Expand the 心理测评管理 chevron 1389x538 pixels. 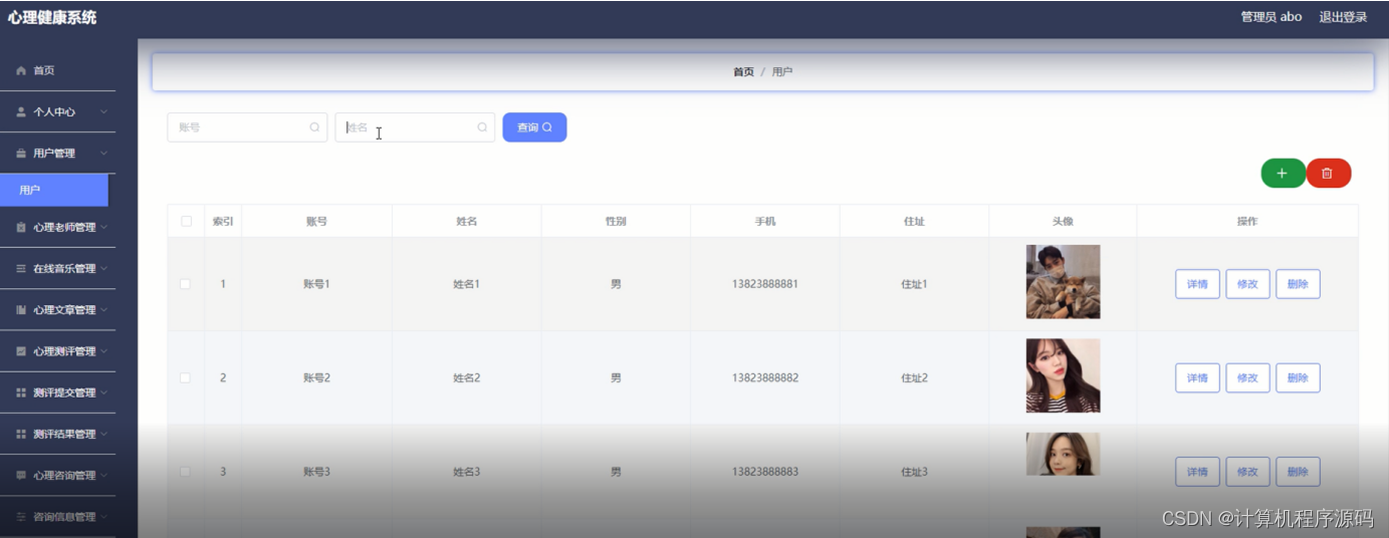(103, 352)
